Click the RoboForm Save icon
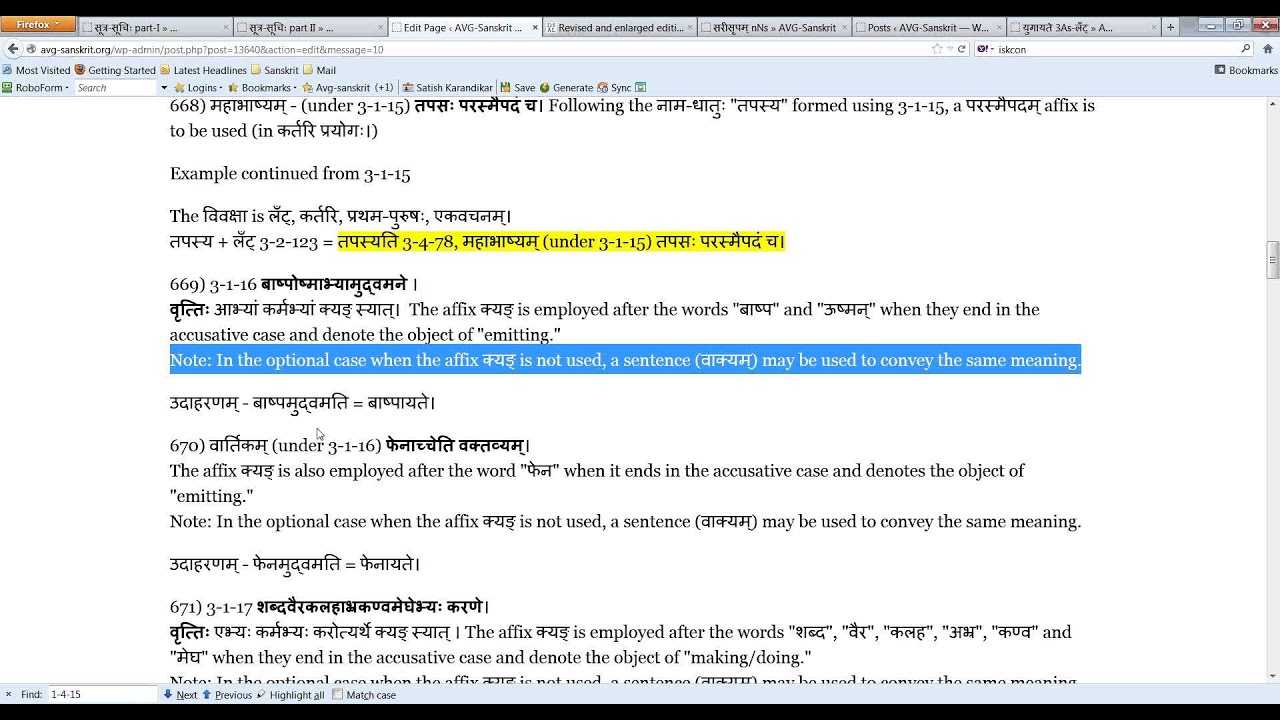 518,87
